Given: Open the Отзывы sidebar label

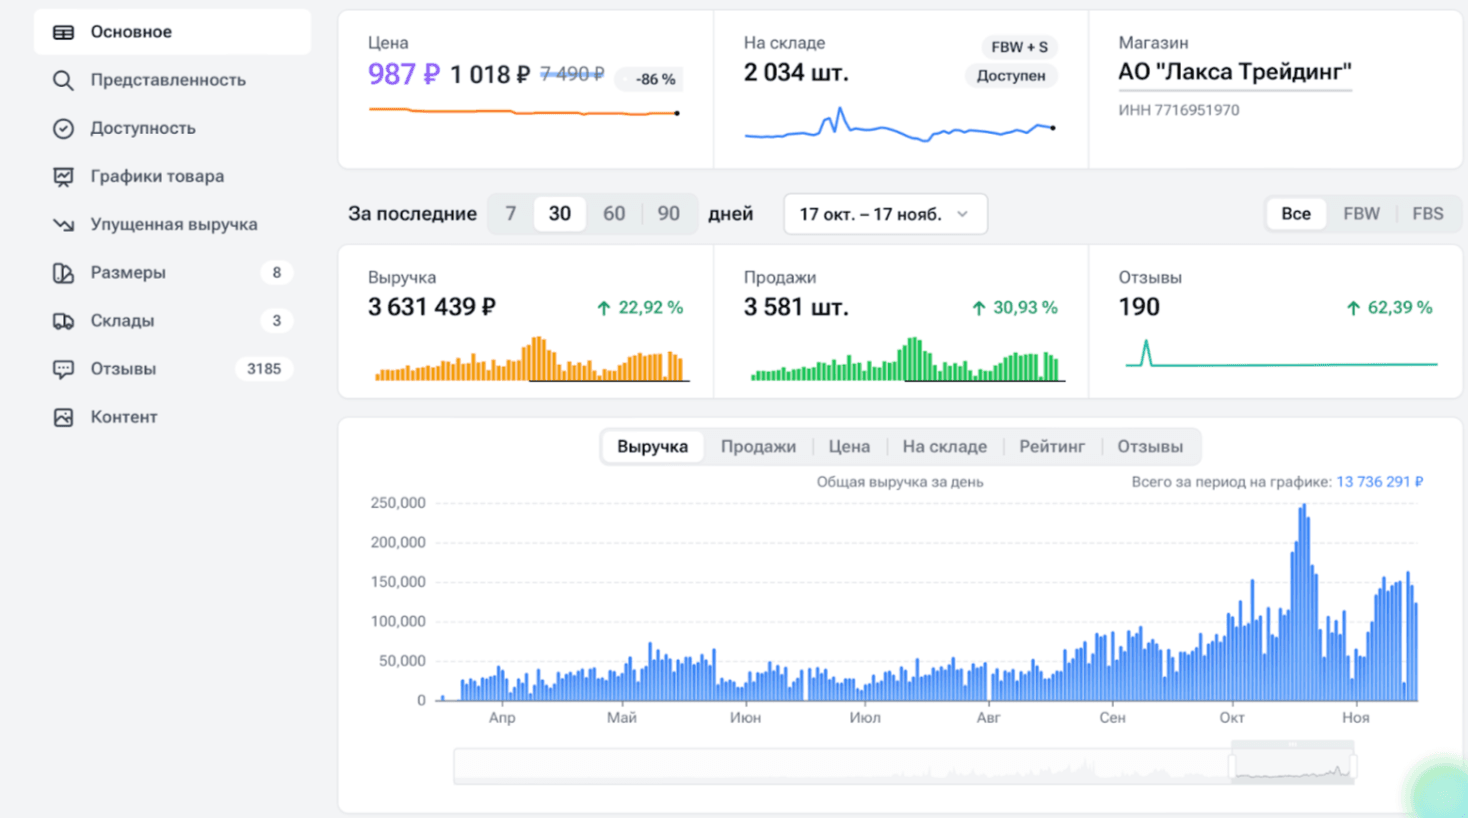Looking at the screenshot, I should pyautogui.click(x=123, y=369).
